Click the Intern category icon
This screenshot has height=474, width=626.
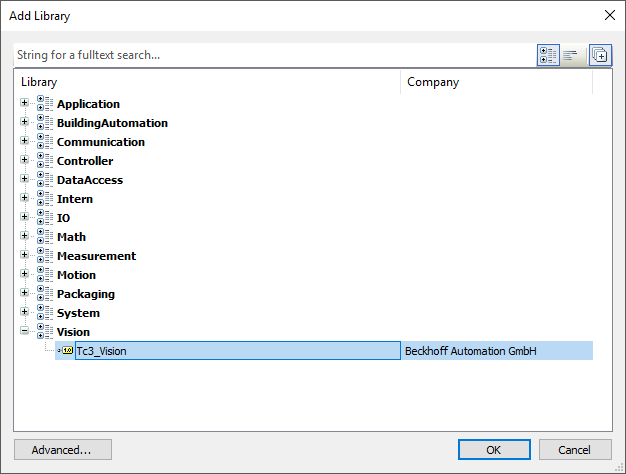[45, 198]
